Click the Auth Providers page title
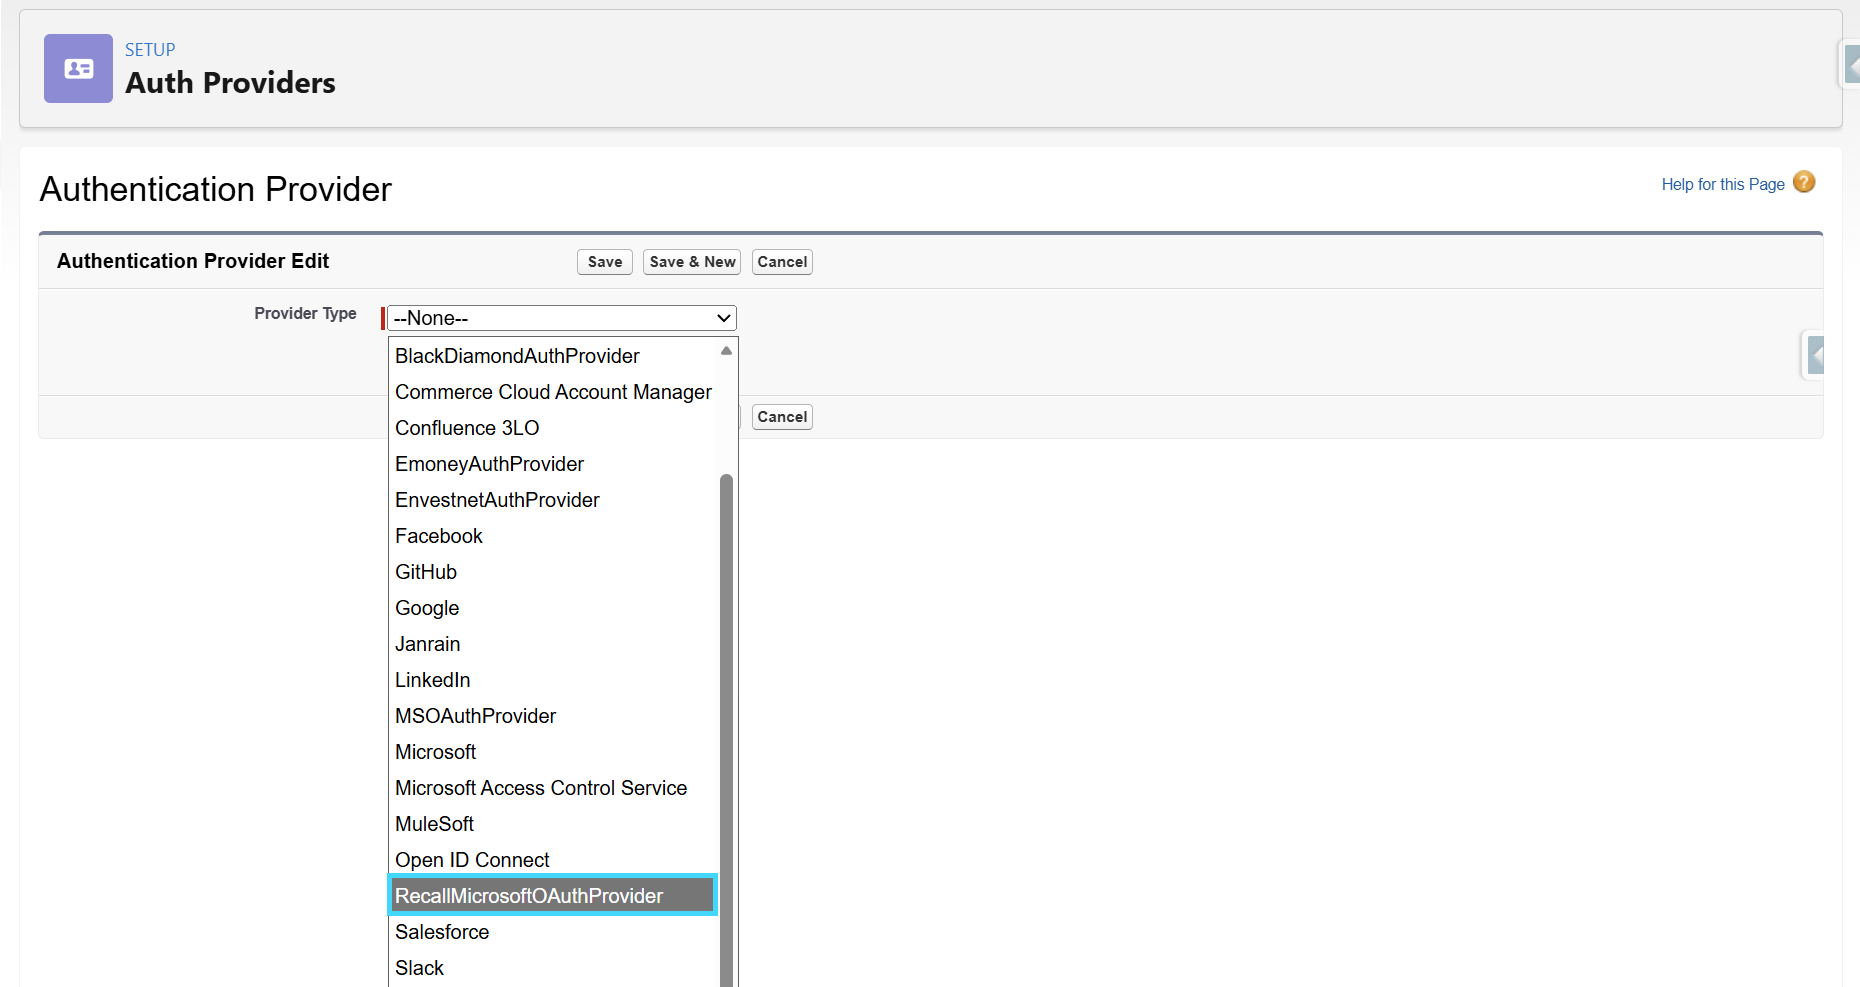The height and width of the screenshot is (987, 1860). [230, 83]
